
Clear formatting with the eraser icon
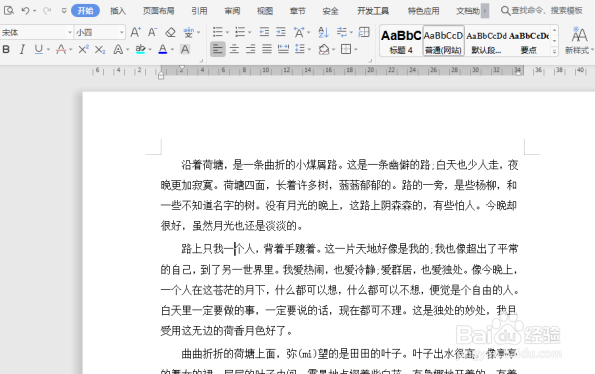[170, 32]
